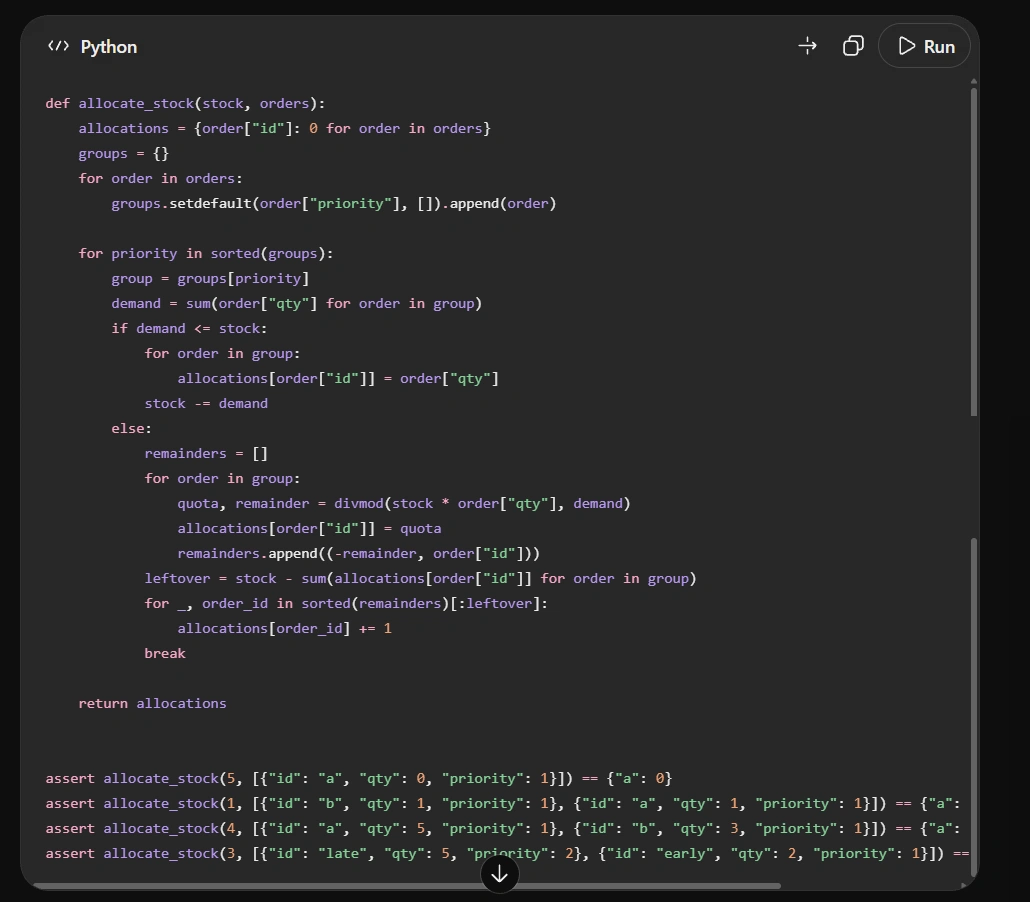
Task: Click the lower vertical scrollbar segment
Action: coord(974,710)
